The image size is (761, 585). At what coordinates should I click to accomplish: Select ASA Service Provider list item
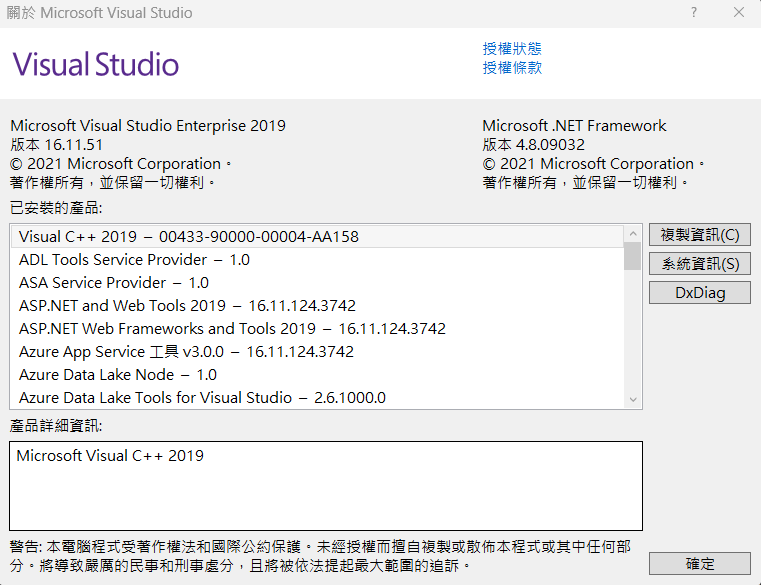coord(114,283)
